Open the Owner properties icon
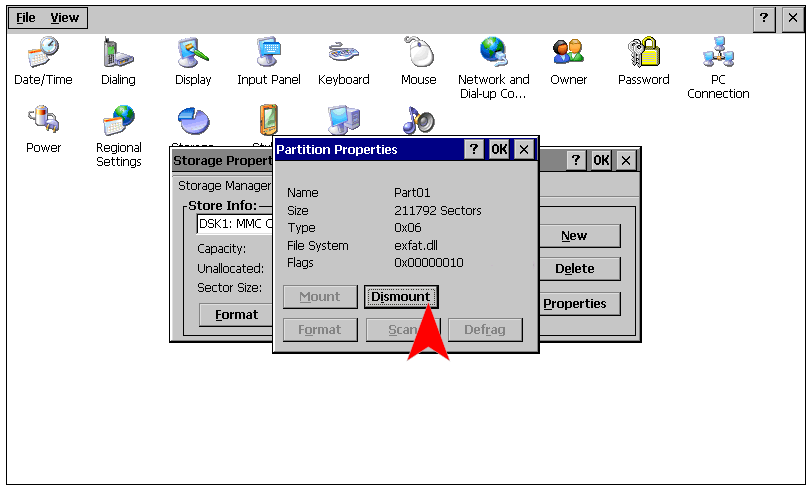Screen dimensions: 809x487 [568, 52]
